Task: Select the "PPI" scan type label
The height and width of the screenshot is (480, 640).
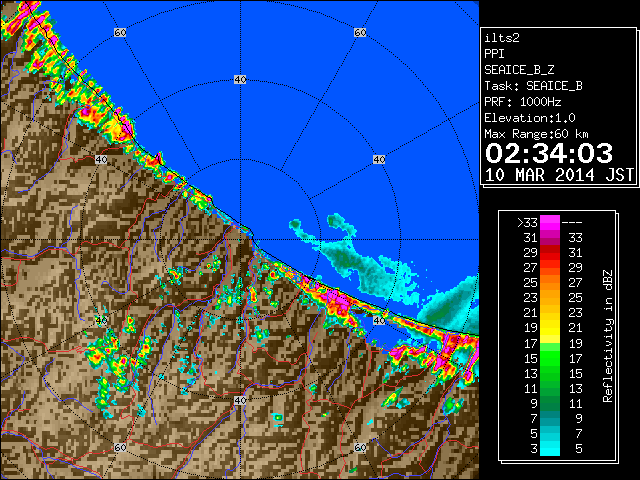Action: point(494,54)
